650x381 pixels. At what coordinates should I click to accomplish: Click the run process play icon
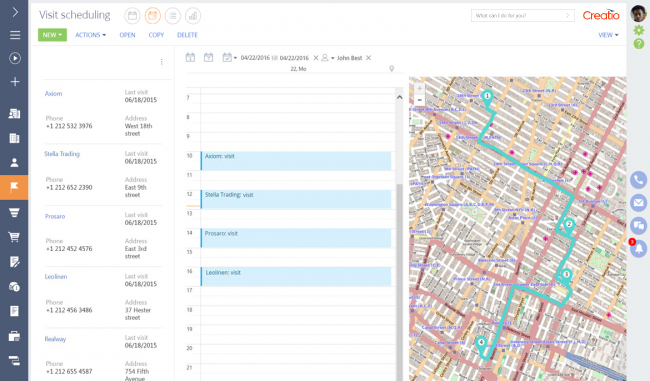click(15, 58)
